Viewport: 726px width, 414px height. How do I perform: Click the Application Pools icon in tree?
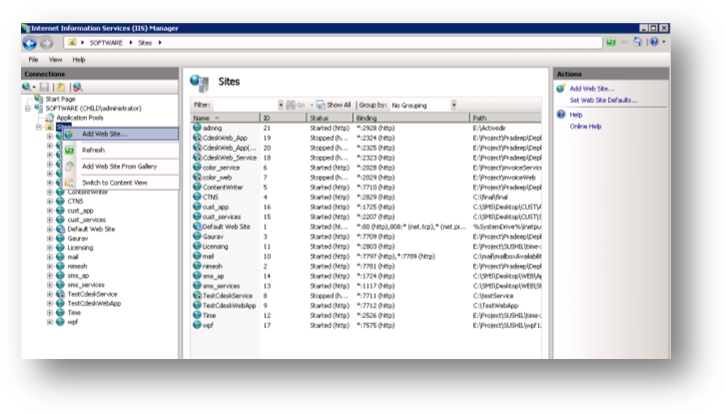pyautogui.click(x=50, y=118)
